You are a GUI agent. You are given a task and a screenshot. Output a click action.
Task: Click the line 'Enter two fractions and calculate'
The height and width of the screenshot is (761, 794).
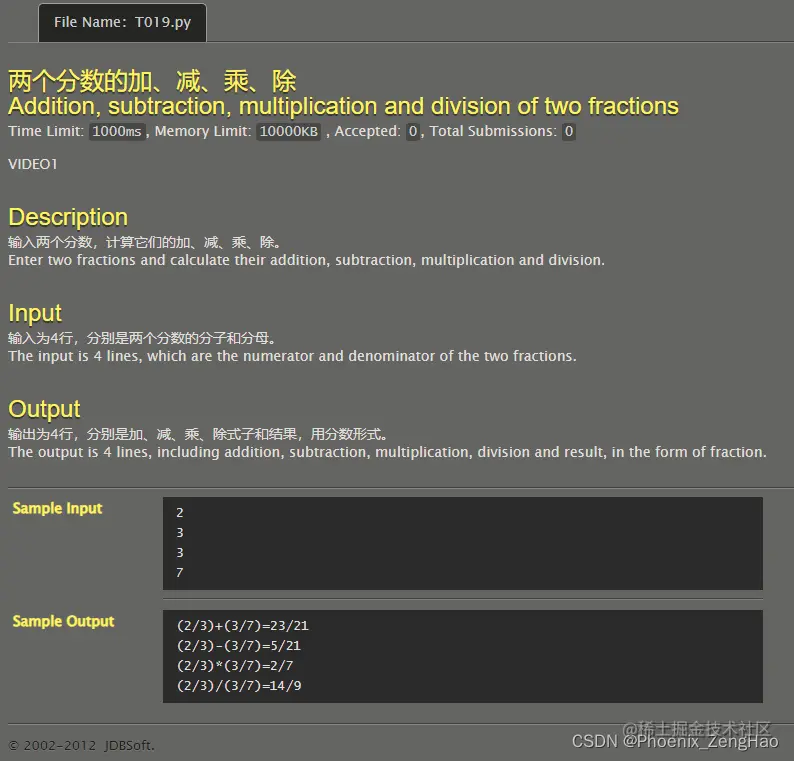point(306,260)
